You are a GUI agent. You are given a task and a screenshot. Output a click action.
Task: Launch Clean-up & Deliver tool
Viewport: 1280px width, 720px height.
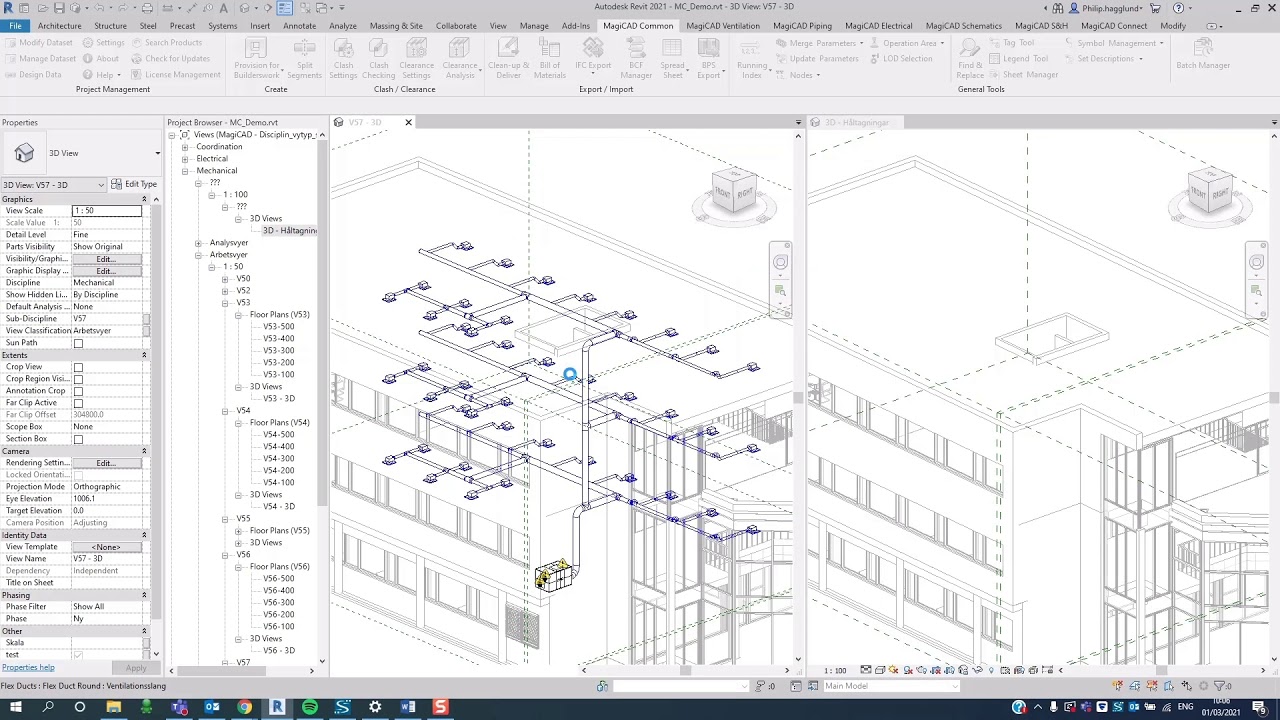(508, 58)
